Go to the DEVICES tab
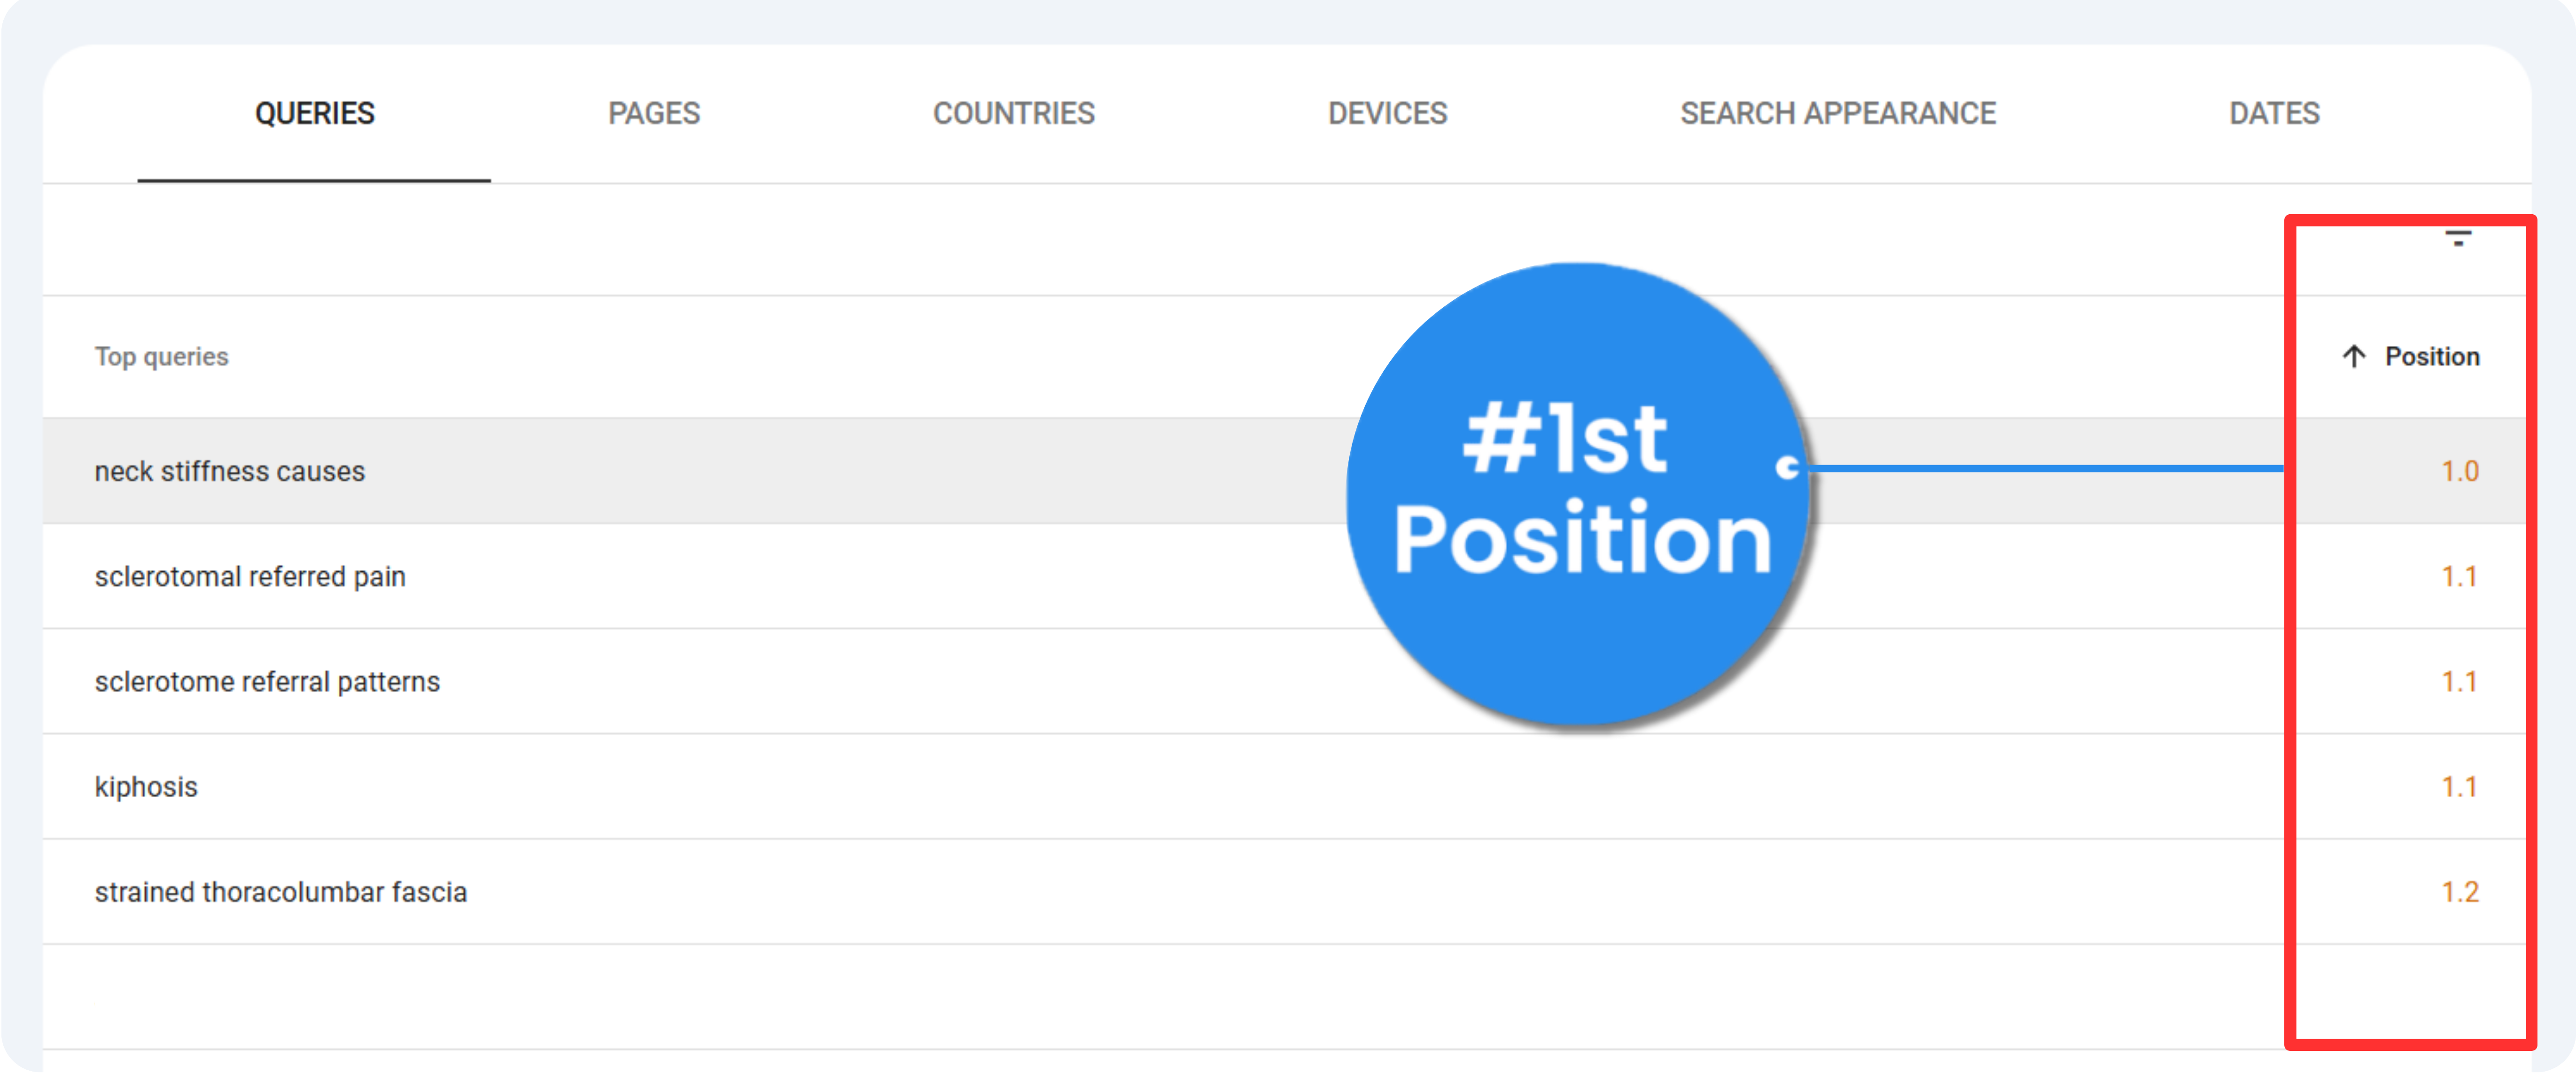The width and height of the screenshot is (2576, 1073). [1387, 114]
